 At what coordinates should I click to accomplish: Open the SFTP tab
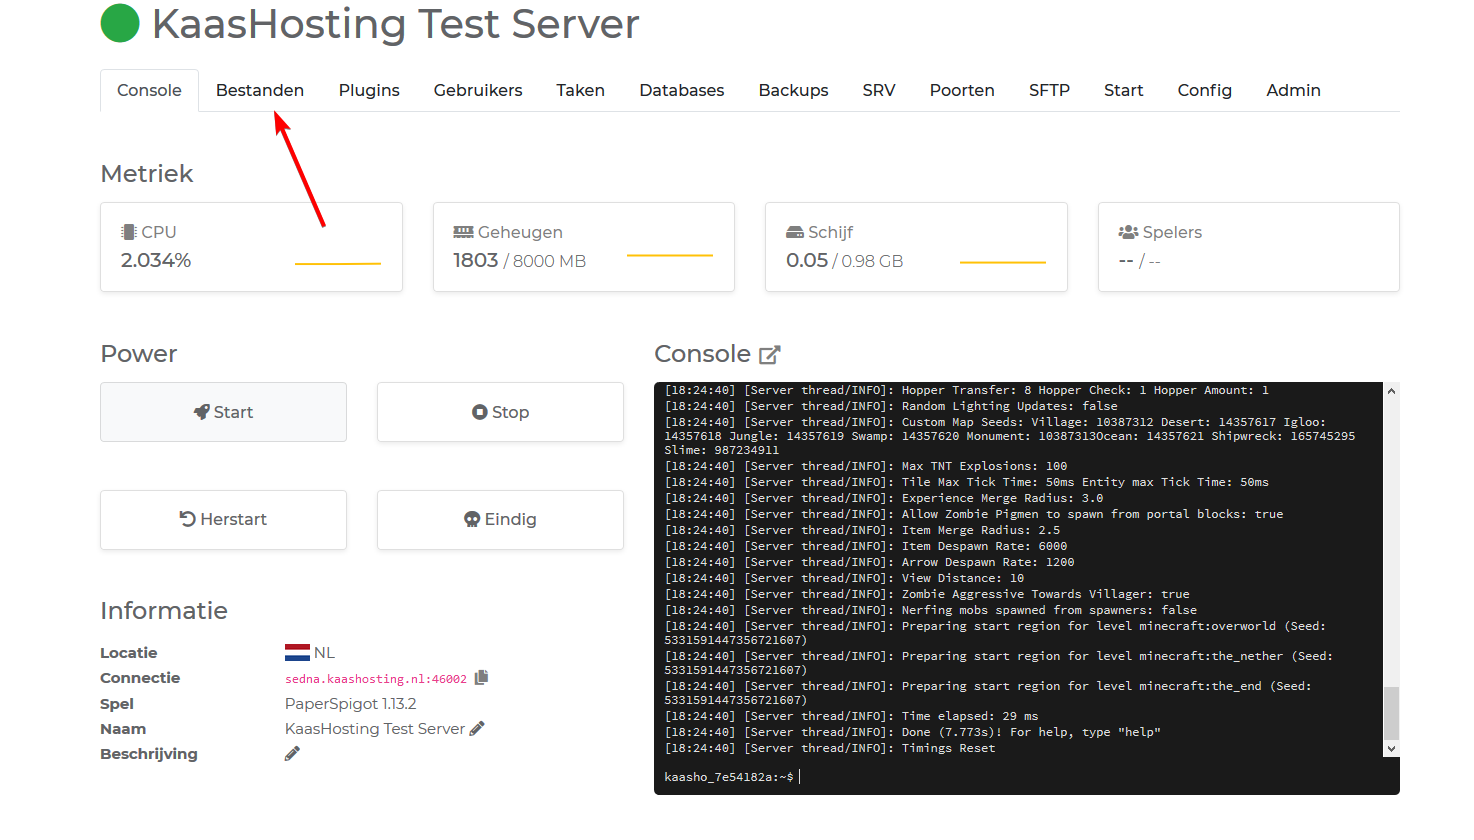click(1049, 91)
